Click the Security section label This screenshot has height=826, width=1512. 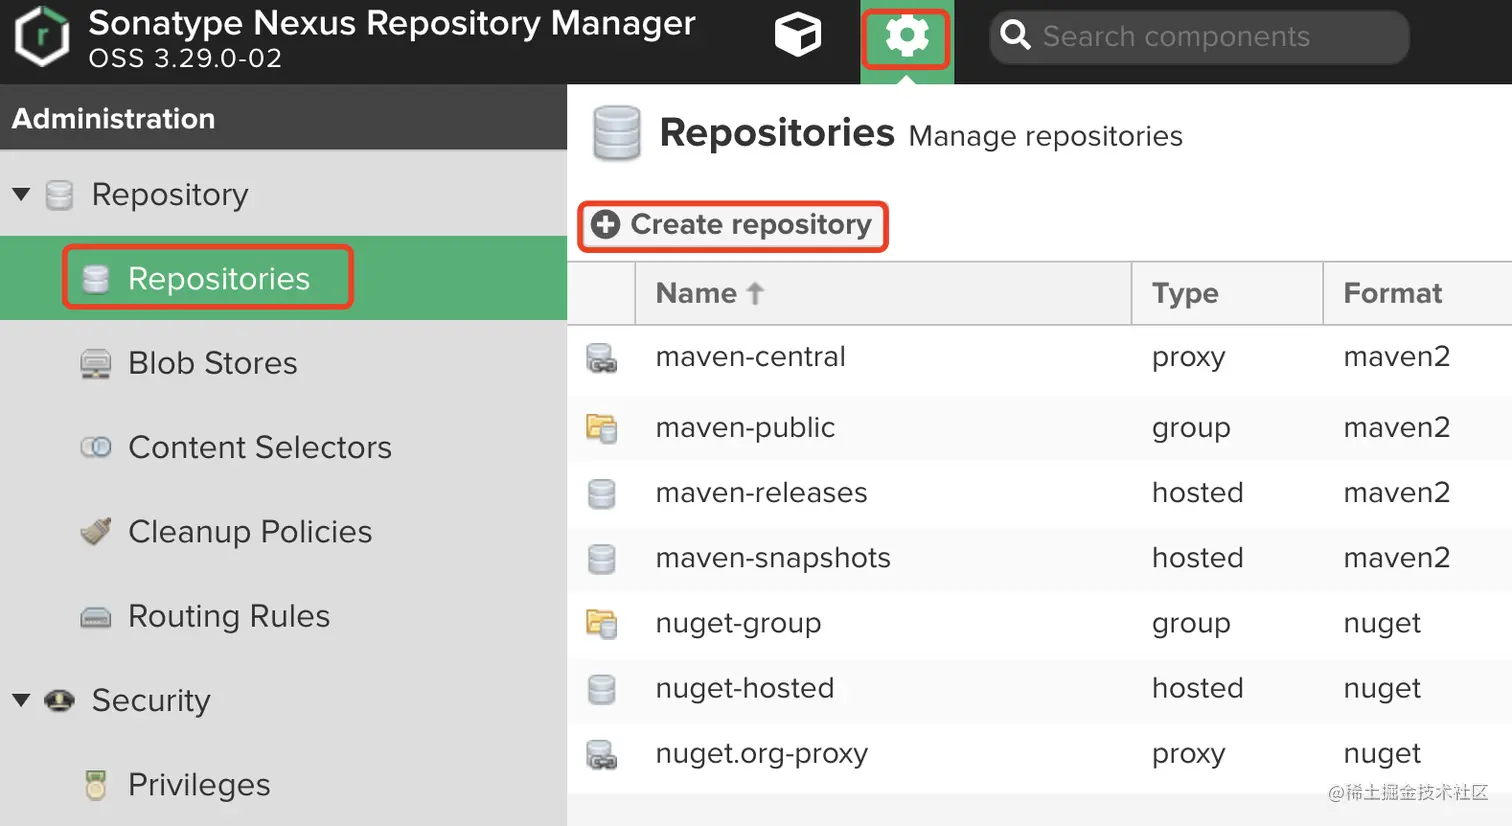pyautogui.click(x=151, y=701)
